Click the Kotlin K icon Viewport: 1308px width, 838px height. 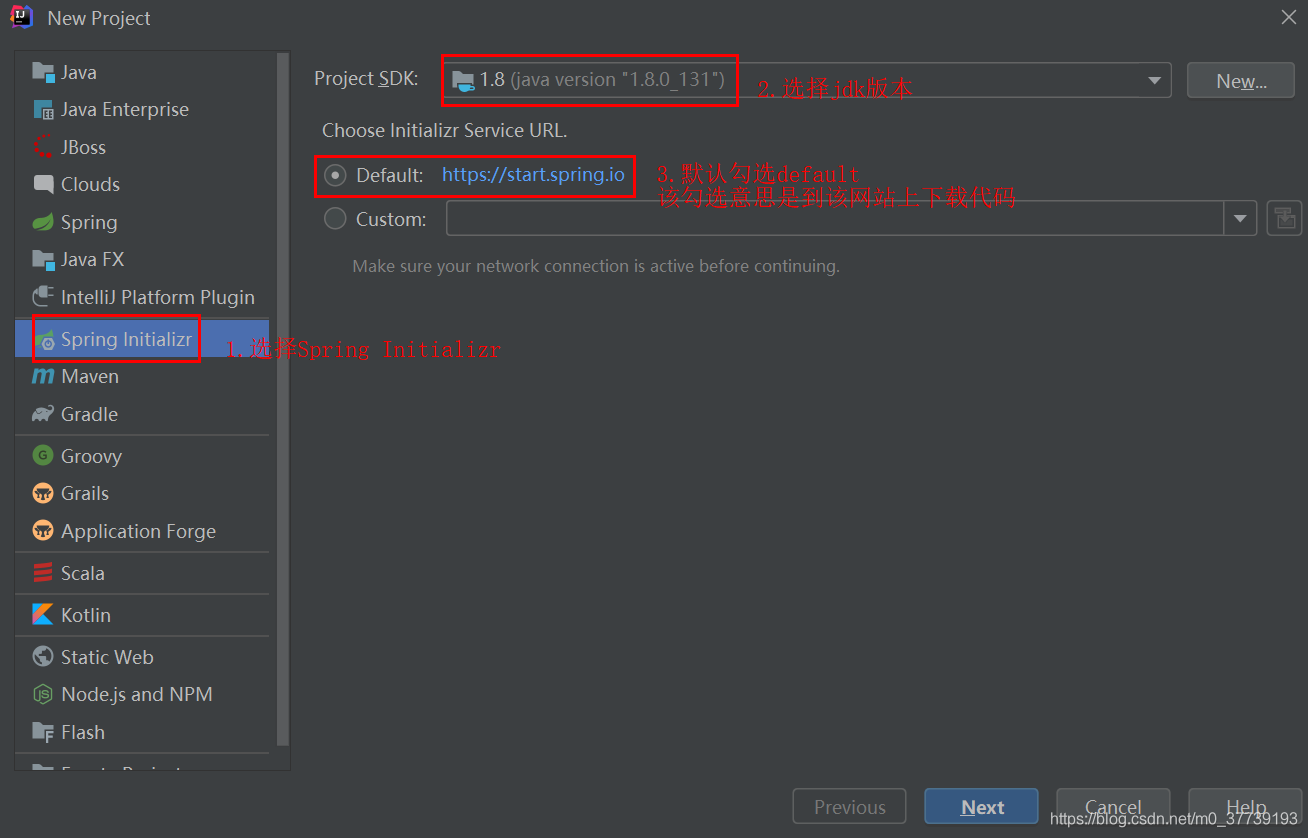(x=43, y=615)
